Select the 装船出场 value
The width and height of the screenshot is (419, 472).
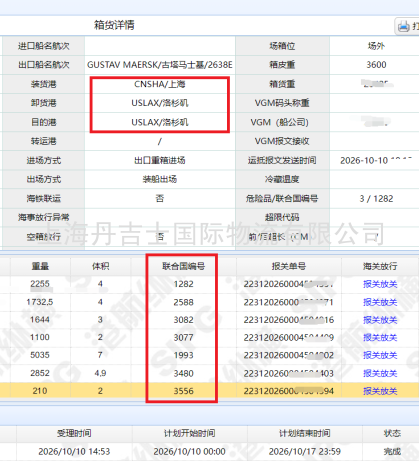pos(160,179)
